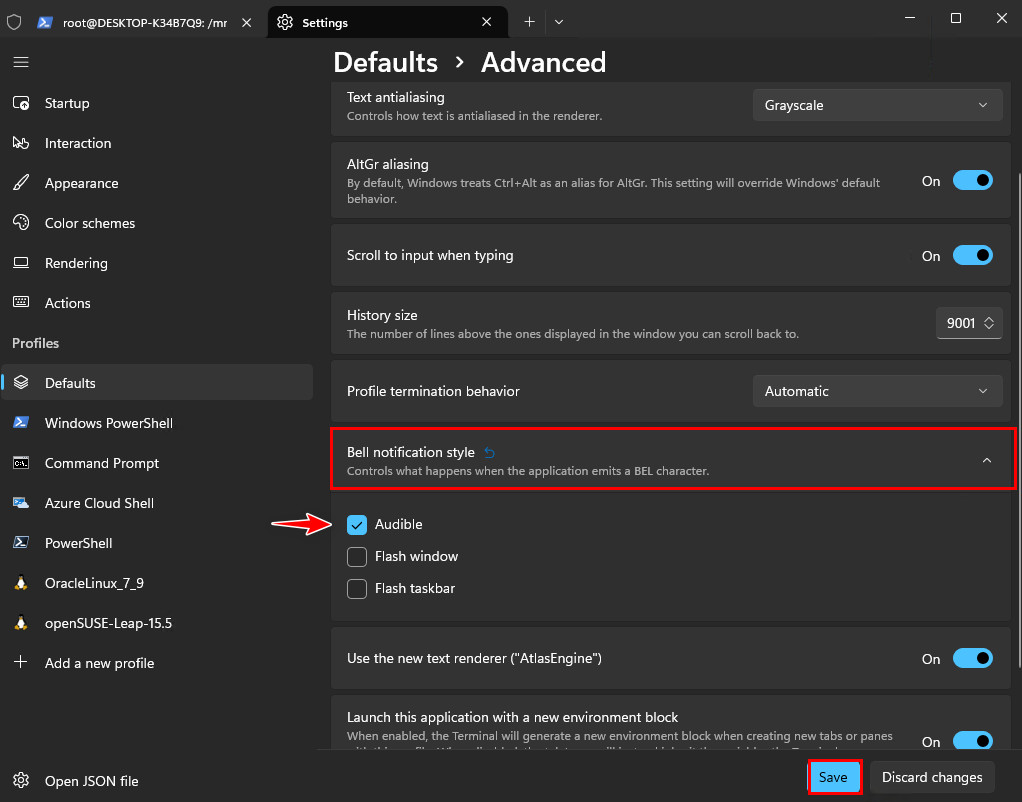This screenshot has height=802, width=1022.
Task: Toggle the AltGr aliasing switch
Action: click(x=972, y=181)
